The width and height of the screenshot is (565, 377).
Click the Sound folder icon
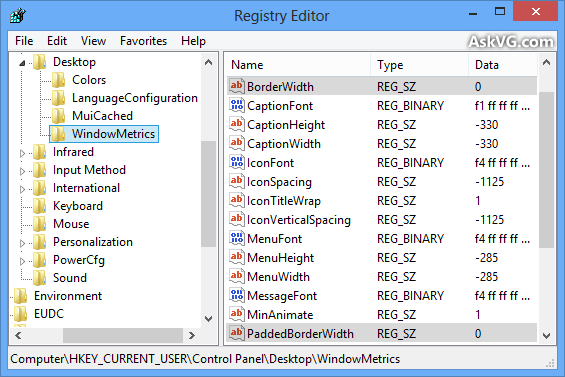pyautogui.click(x=40, y=278)
